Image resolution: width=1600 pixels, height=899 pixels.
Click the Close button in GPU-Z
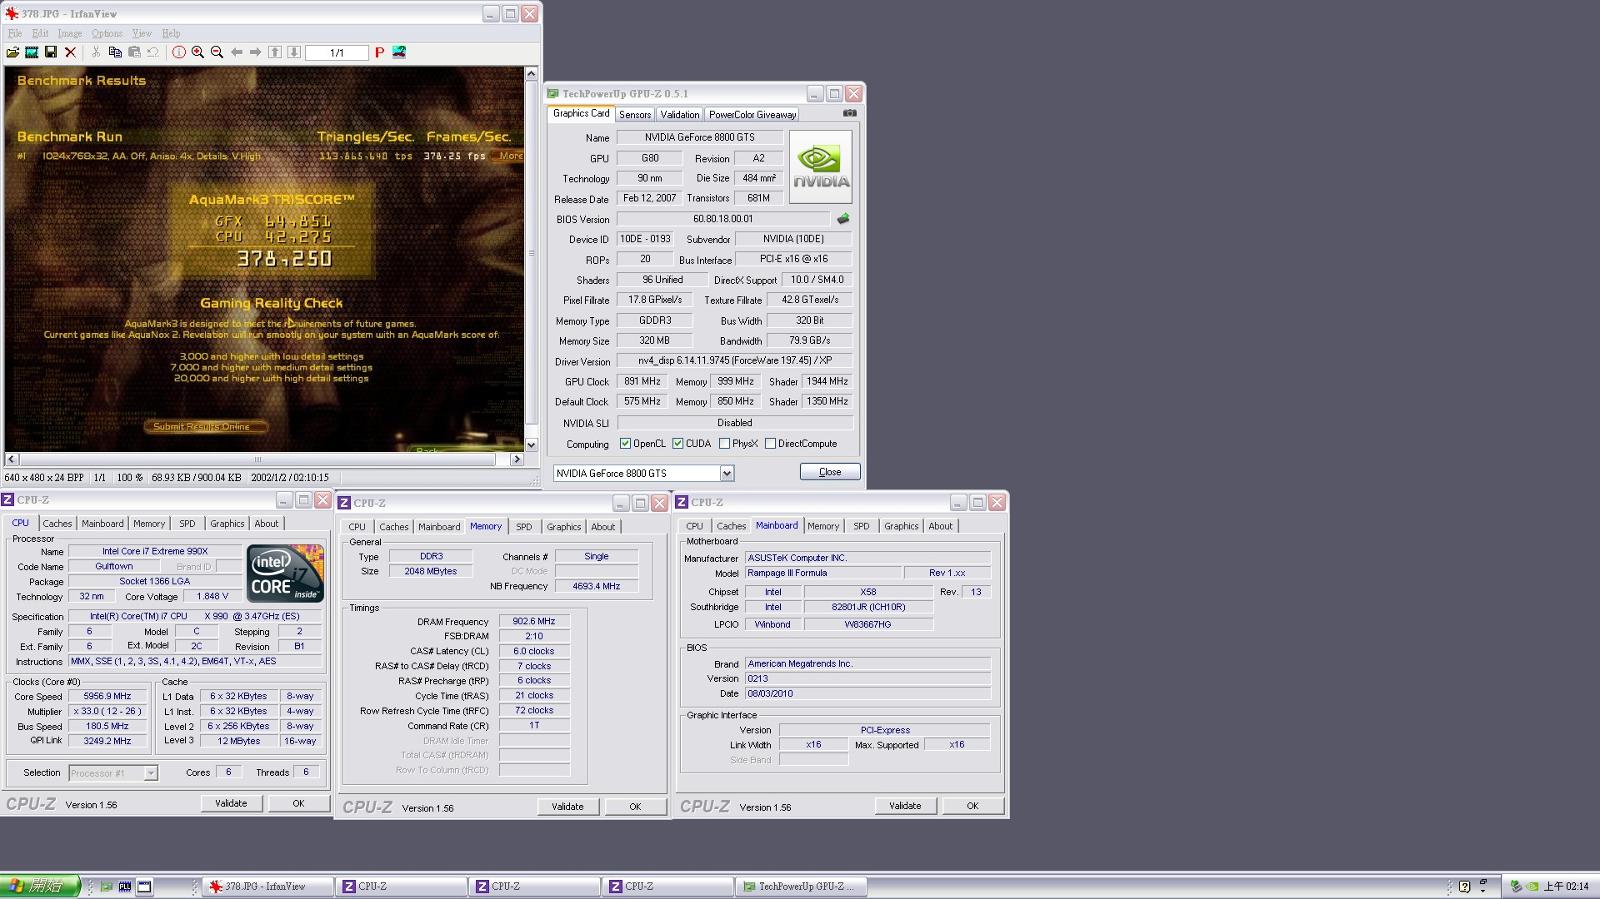tap(830, 472)
